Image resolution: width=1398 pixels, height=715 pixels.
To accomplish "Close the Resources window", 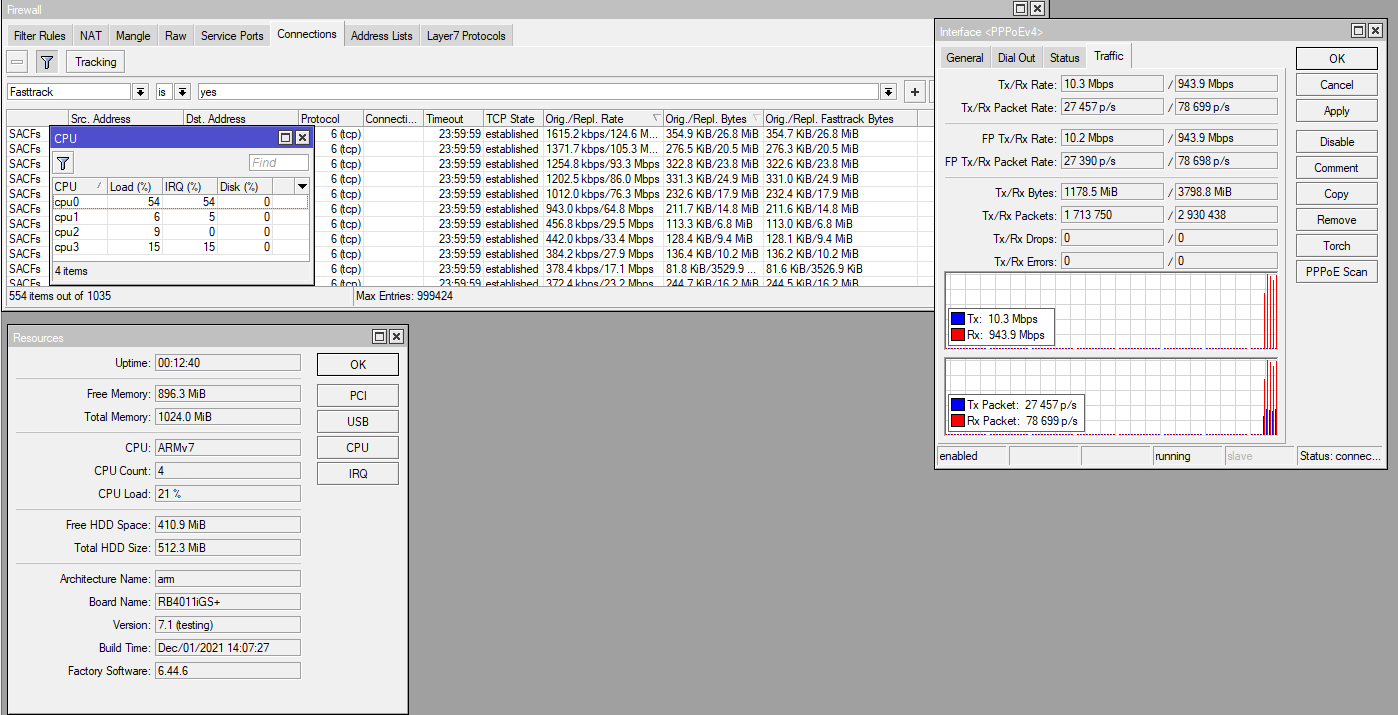I will point(396,338).
